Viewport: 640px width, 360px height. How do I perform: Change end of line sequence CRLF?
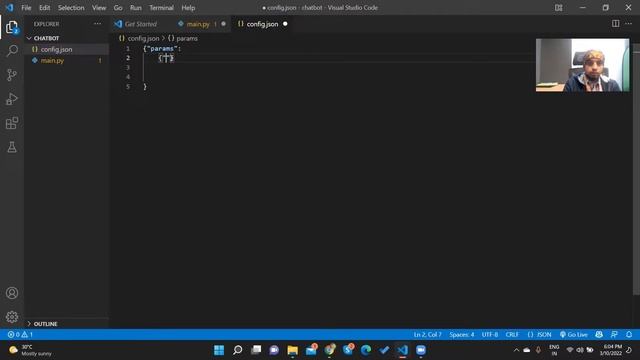point(512,334)
